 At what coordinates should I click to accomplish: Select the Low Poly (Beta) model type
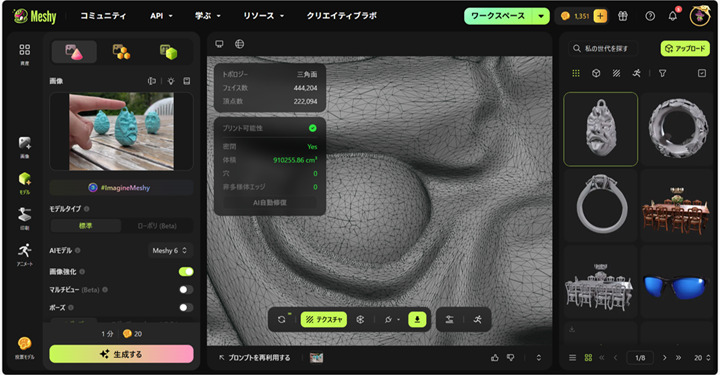click(x=157, y=226)
